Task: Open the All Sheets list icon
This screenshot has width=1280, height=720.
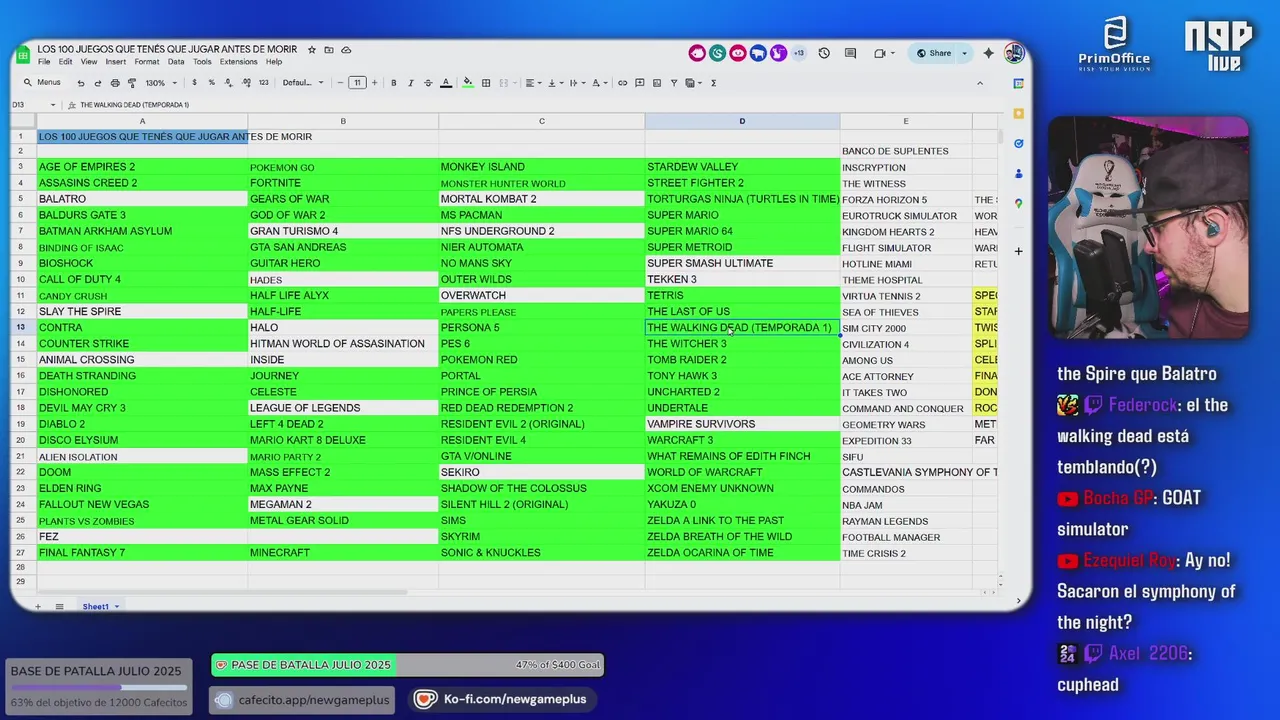Action: [59, 607]
